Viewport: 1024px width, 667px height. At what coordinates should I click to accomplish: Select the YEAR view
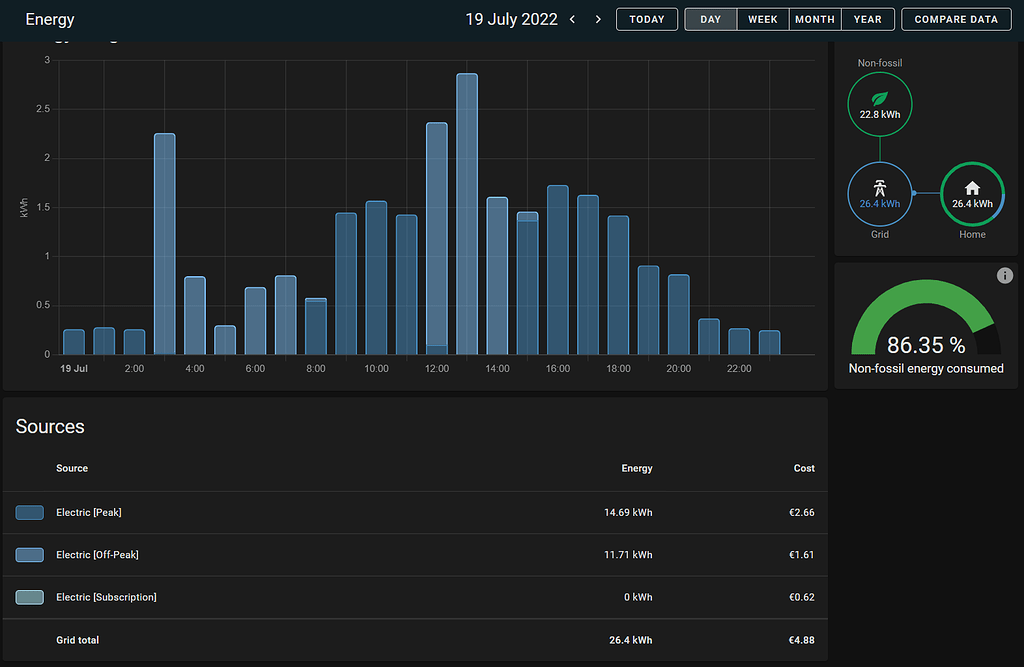pyautogui.click(x=866, y=18)
